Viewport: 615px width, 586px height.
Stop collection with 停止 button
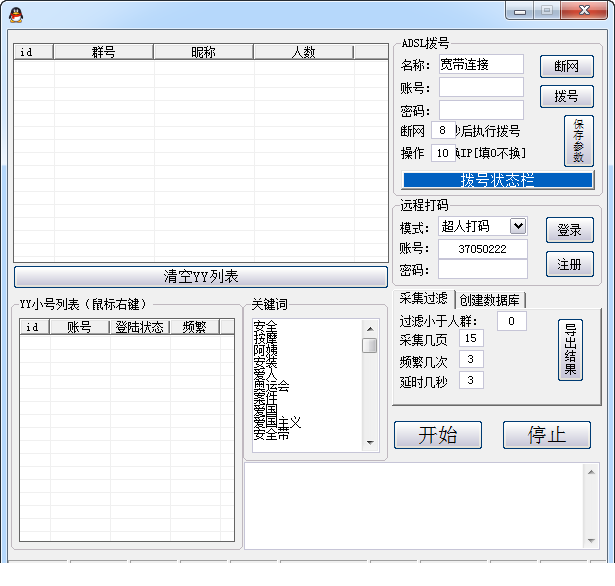click(547, 435)
